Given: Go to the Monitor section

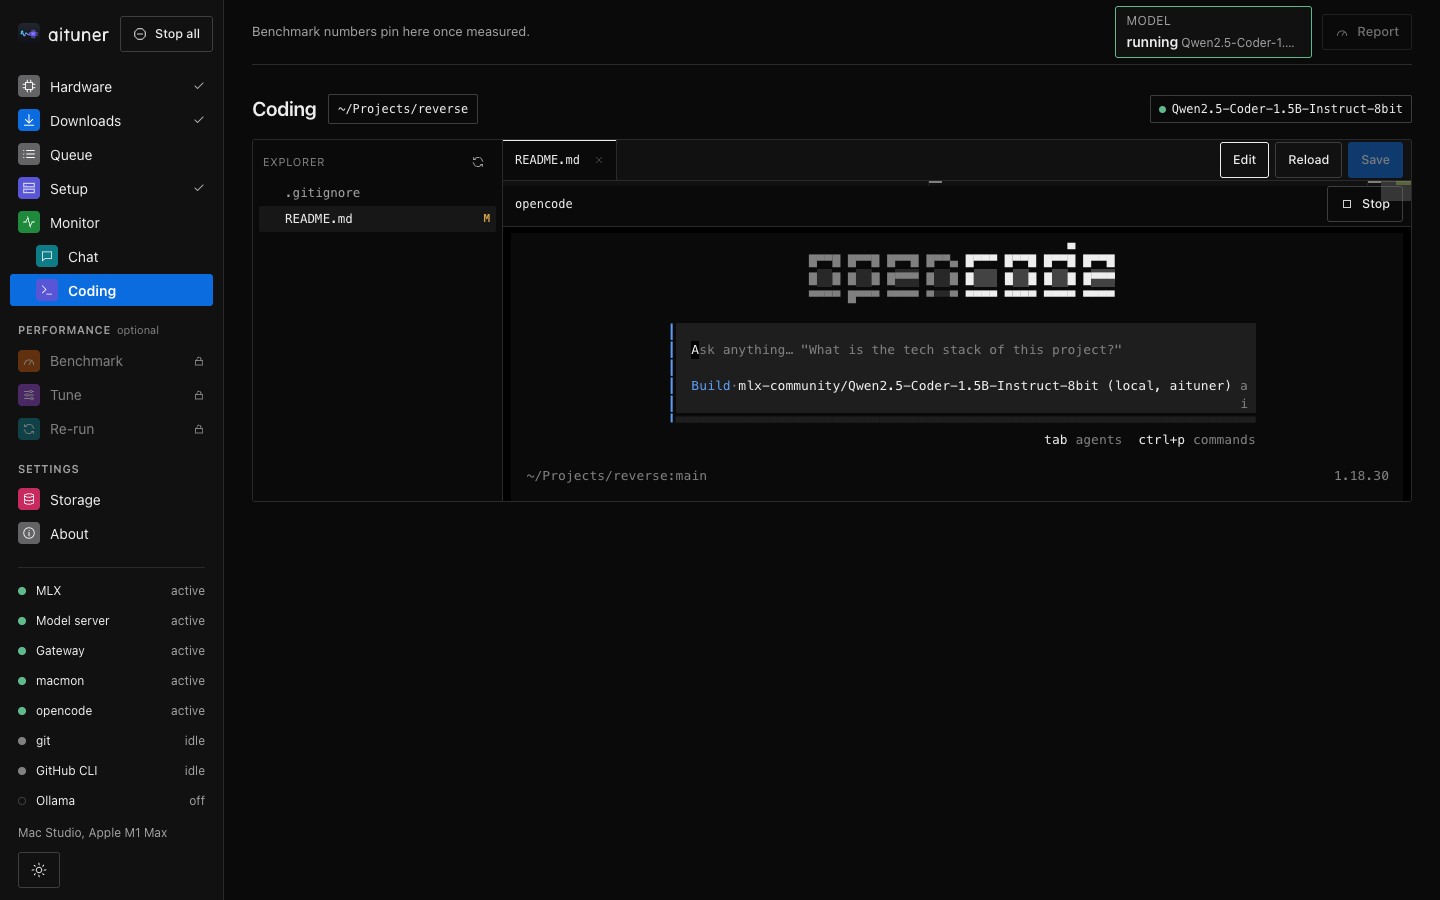Looking at the screenshot, I should coord(111,223).
